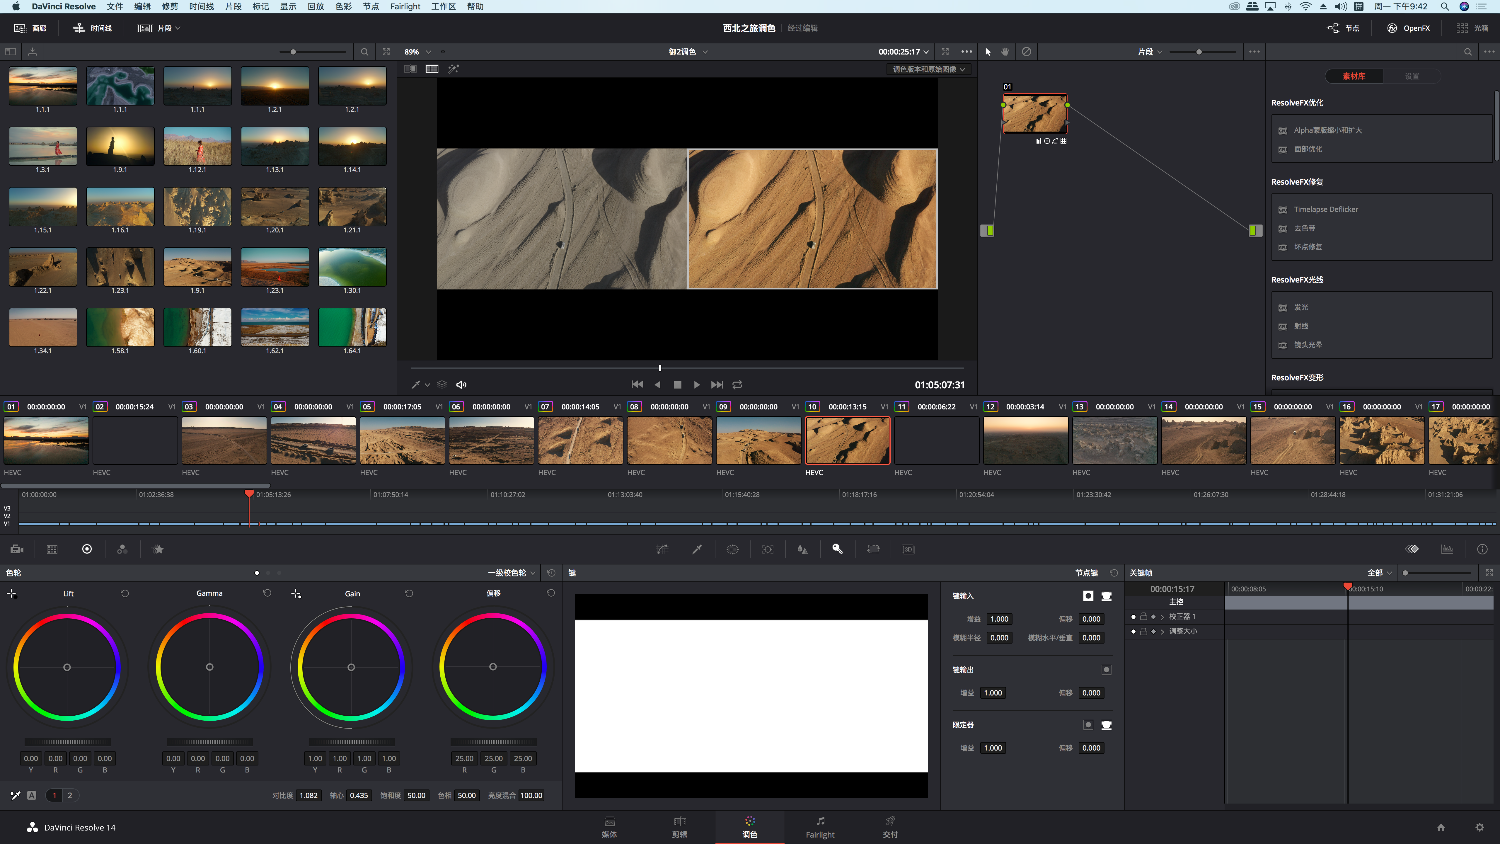This screenshot has width=1500, height=844.
Task: Open the Sizing palette icon
Action: point(873,549)
